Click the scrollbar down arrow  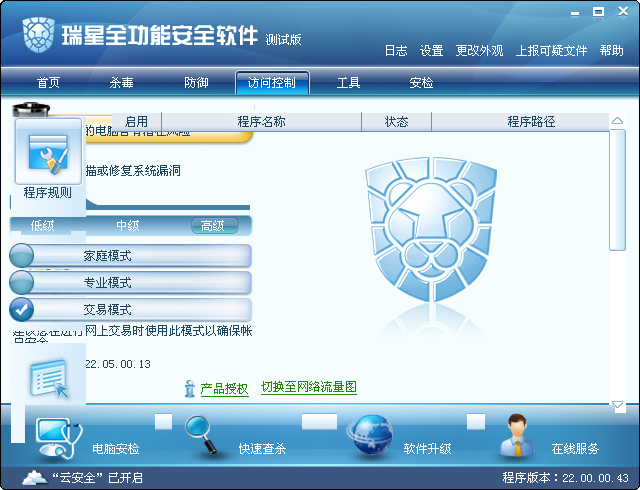coord(618,405)
